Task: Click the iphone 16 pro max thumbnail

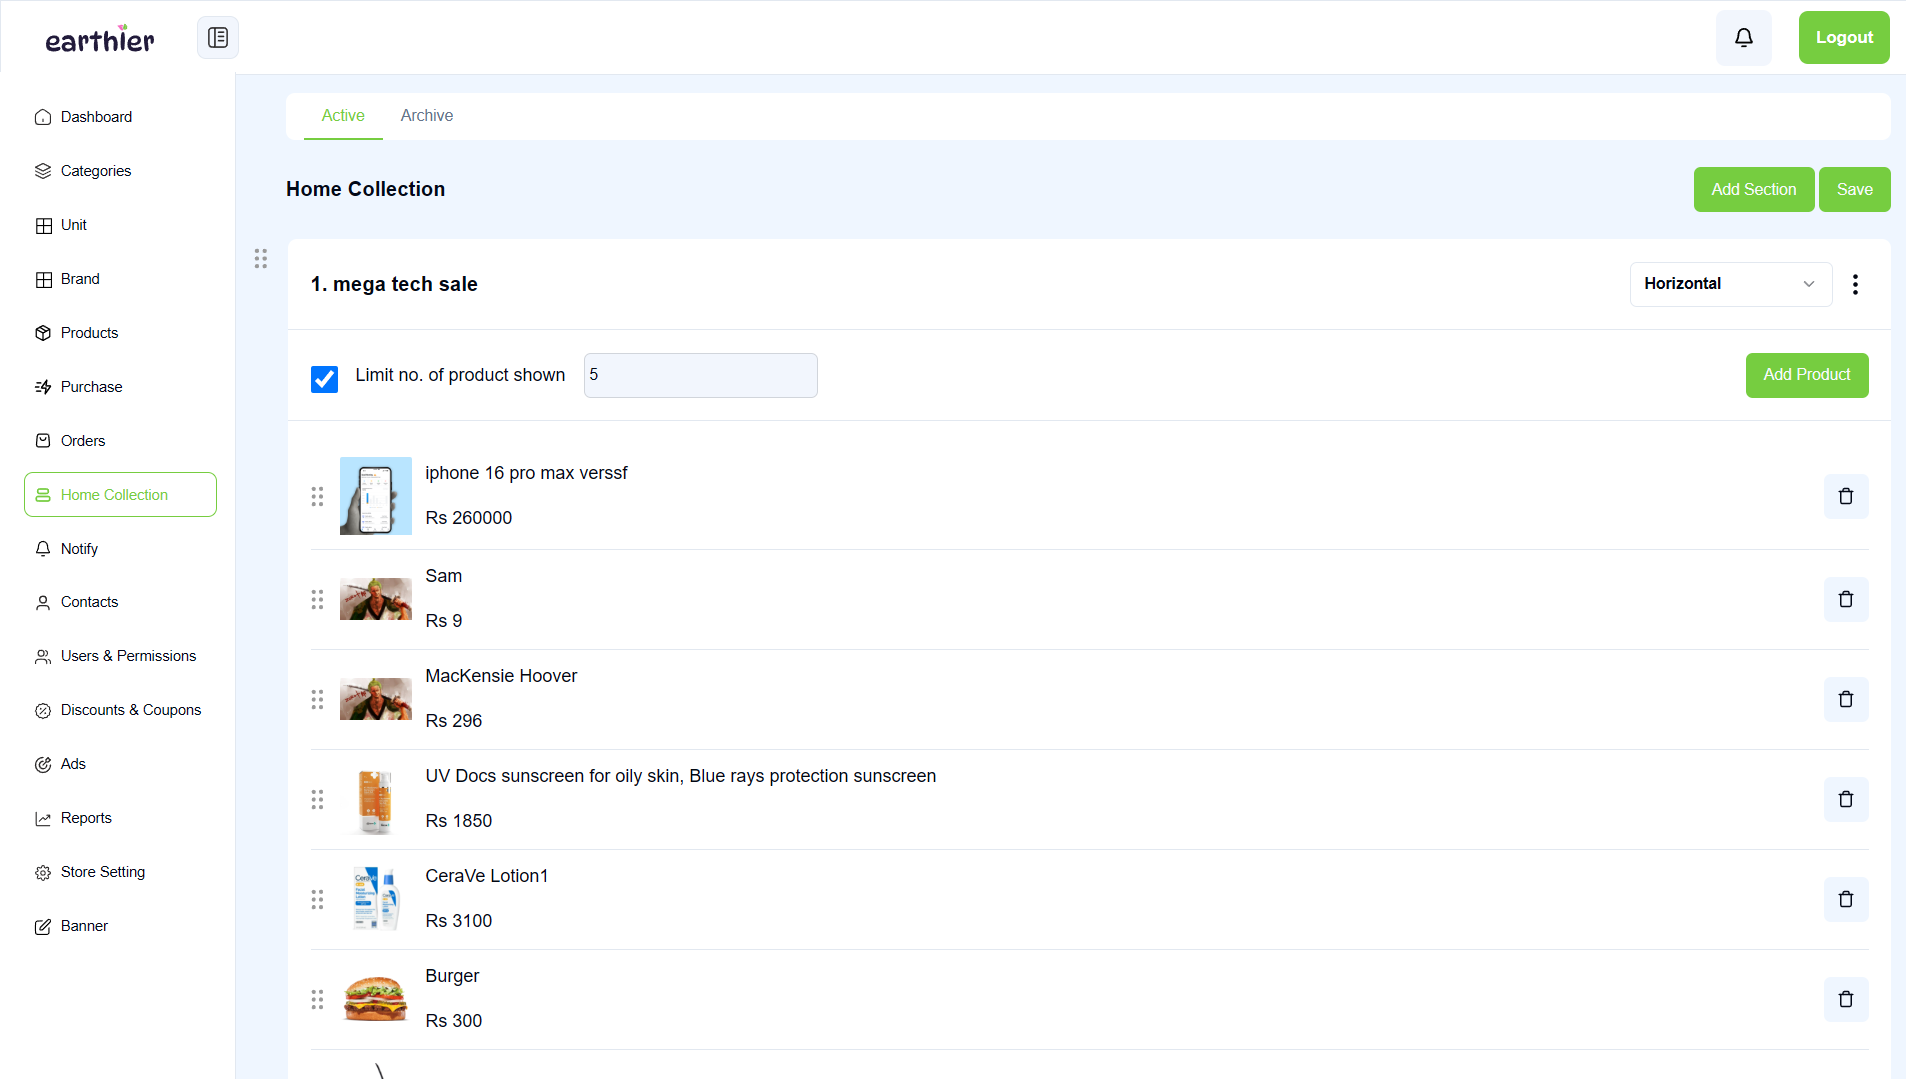Action: (375, 495)
